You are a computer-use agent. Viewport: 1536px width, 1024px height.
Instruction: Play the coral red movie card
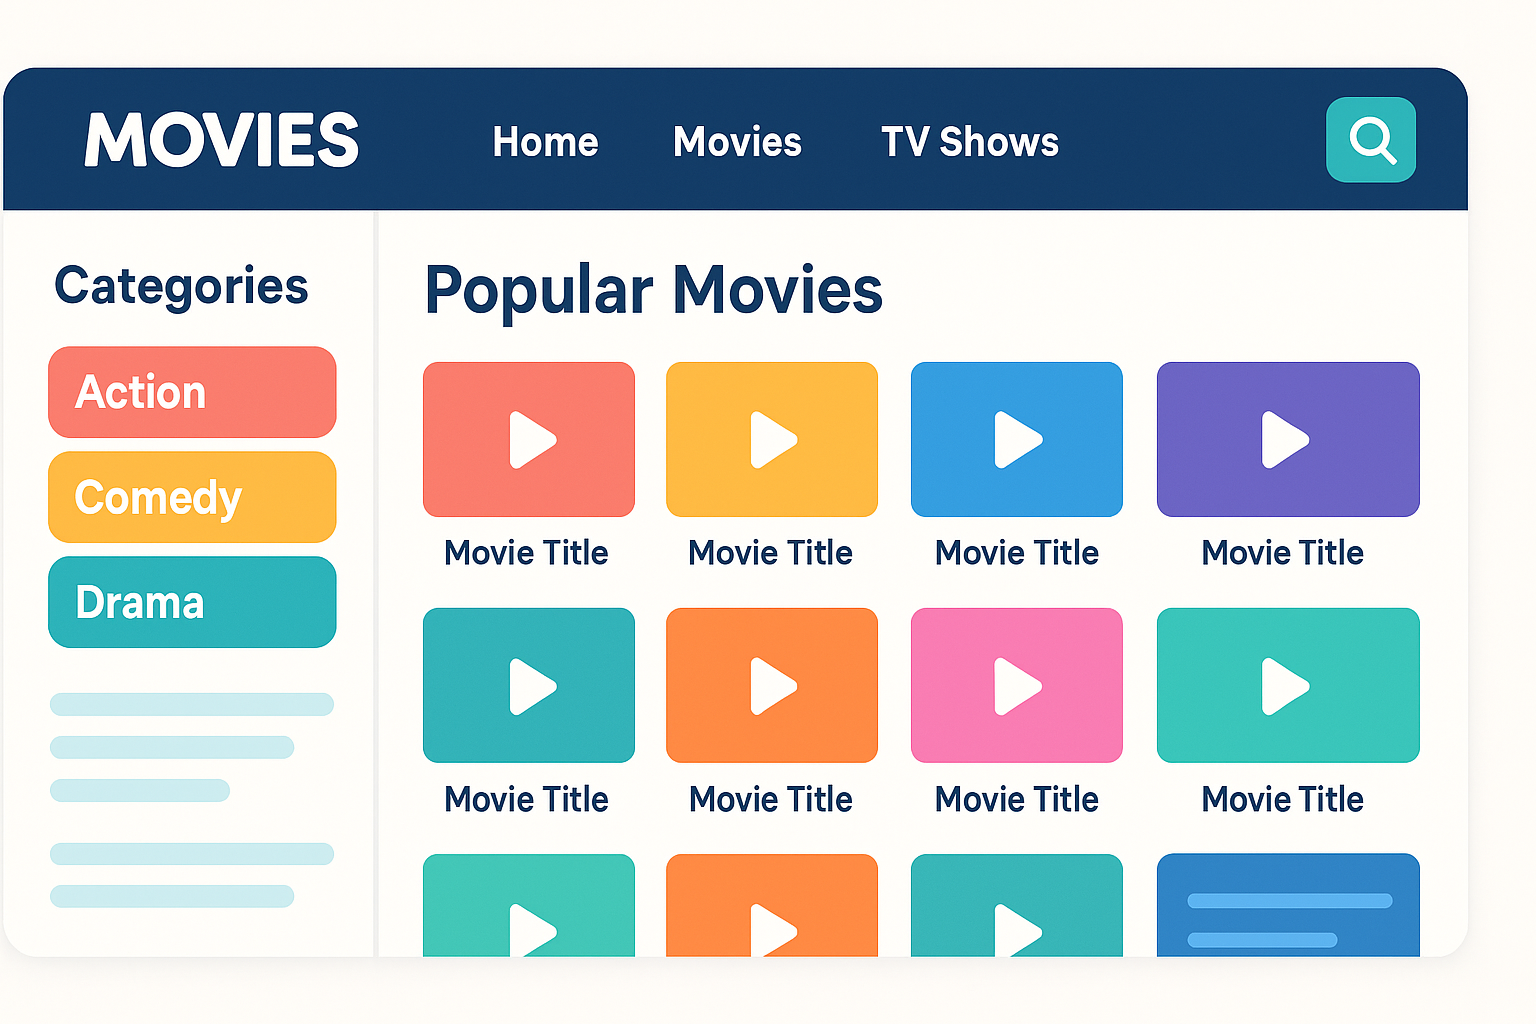[529, 440]
